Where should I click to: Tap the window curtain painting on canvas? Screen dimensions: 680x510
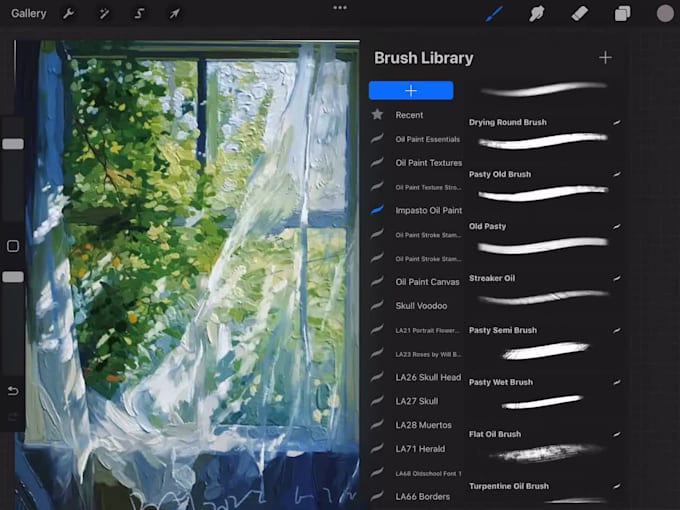[x=187, y=275]
